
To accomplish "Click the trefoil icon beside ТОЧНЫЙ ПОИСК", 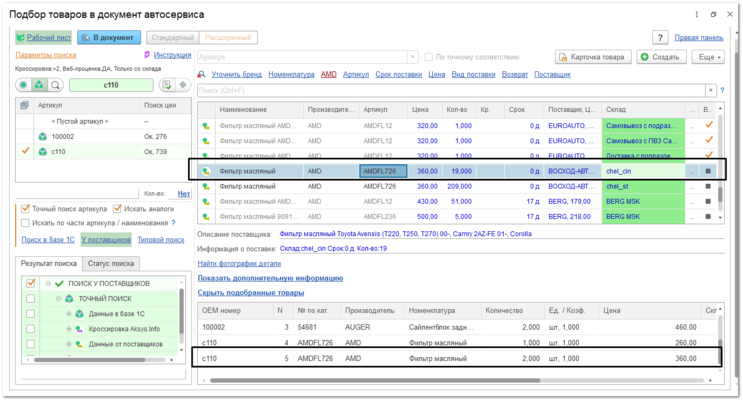I will click(x=69, y=299).
